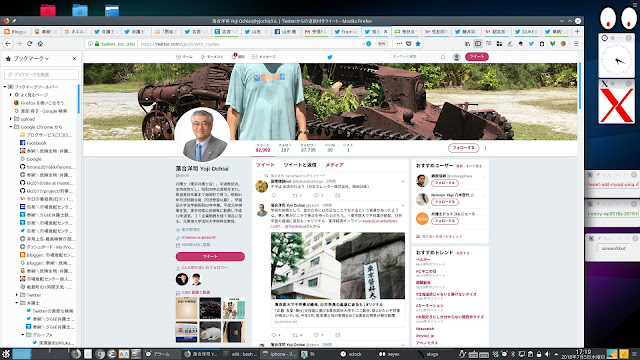Open the ベルギー trending topic
640x360 pixels.
pyautogui.click(x=423, y=260)
